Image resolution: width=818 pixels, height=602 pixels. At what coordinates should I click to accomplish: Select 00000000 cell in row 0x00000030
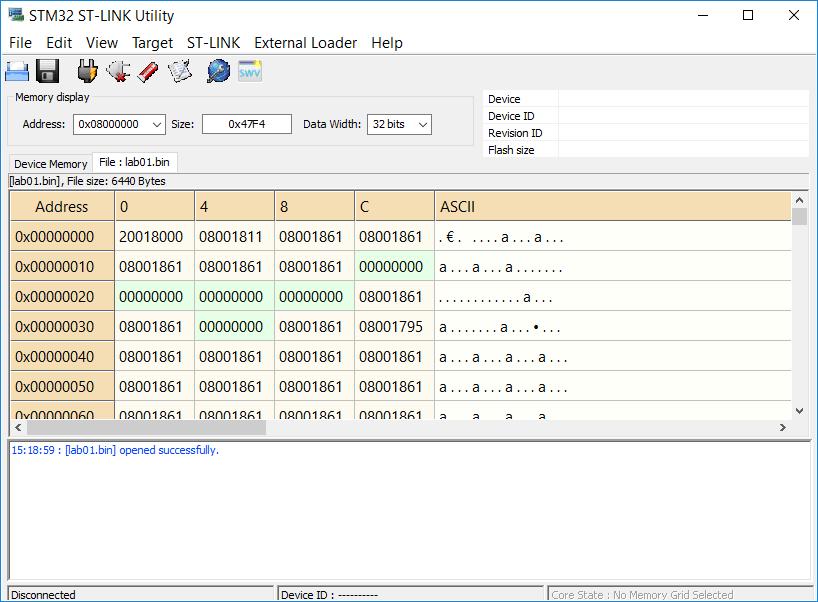point(235,327)
